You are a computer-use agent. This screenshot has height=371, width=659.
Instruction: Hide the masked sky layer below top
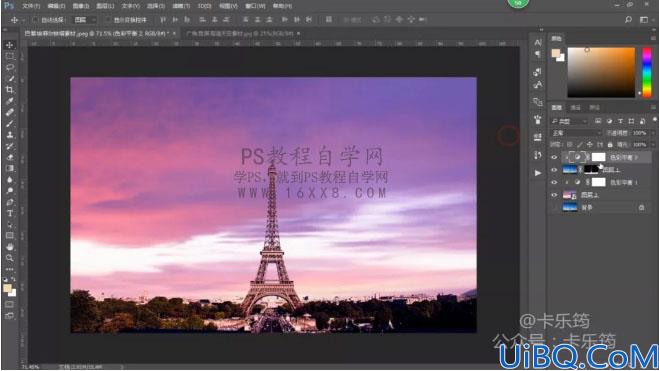click(554, 170)
